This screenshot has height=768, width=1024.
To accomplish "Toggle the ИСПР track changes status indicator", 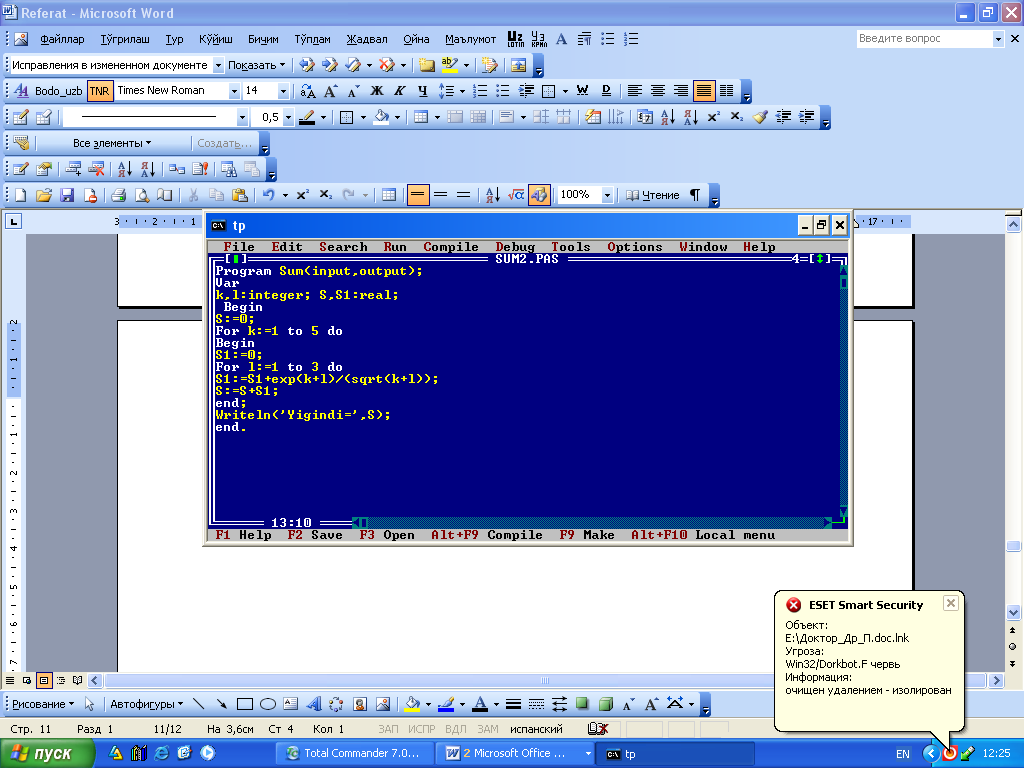I will point(423,729).
